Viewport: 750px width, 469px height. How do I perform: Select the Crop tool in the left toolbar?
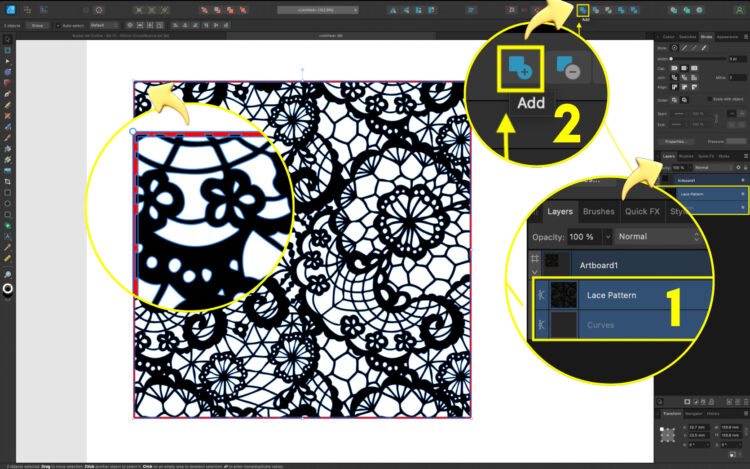(x=7, y=180)
